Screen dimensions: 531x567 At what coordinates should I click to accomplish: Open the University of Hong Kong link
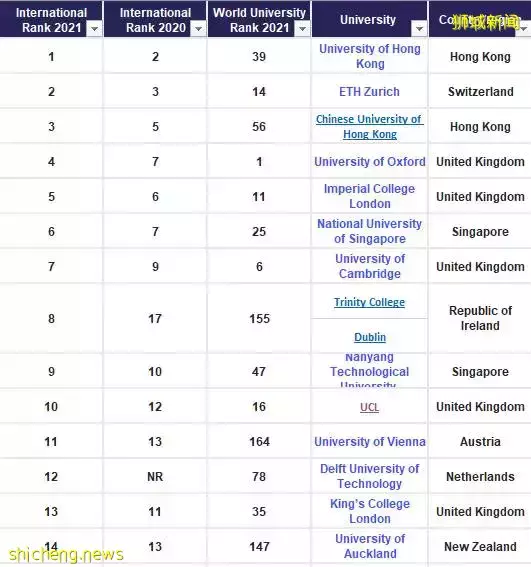370,56
